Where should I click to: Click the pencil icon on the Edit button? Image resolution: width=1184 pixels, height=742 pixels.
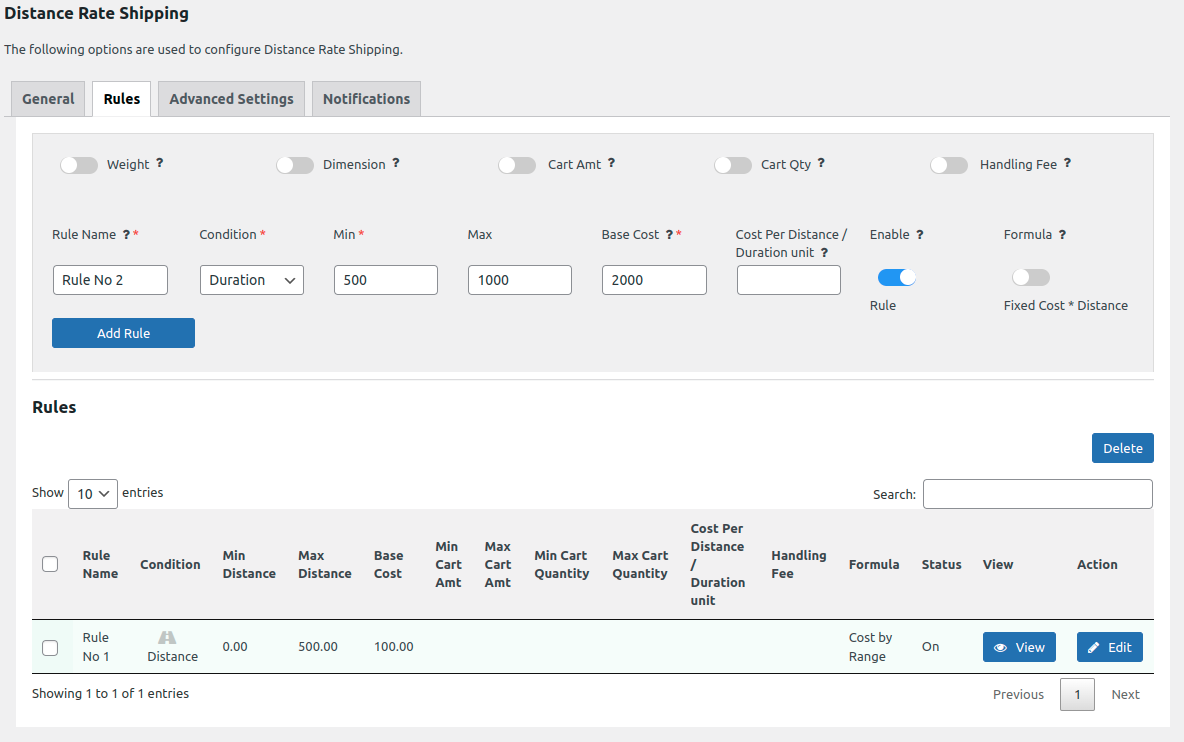pos(1094,647)
